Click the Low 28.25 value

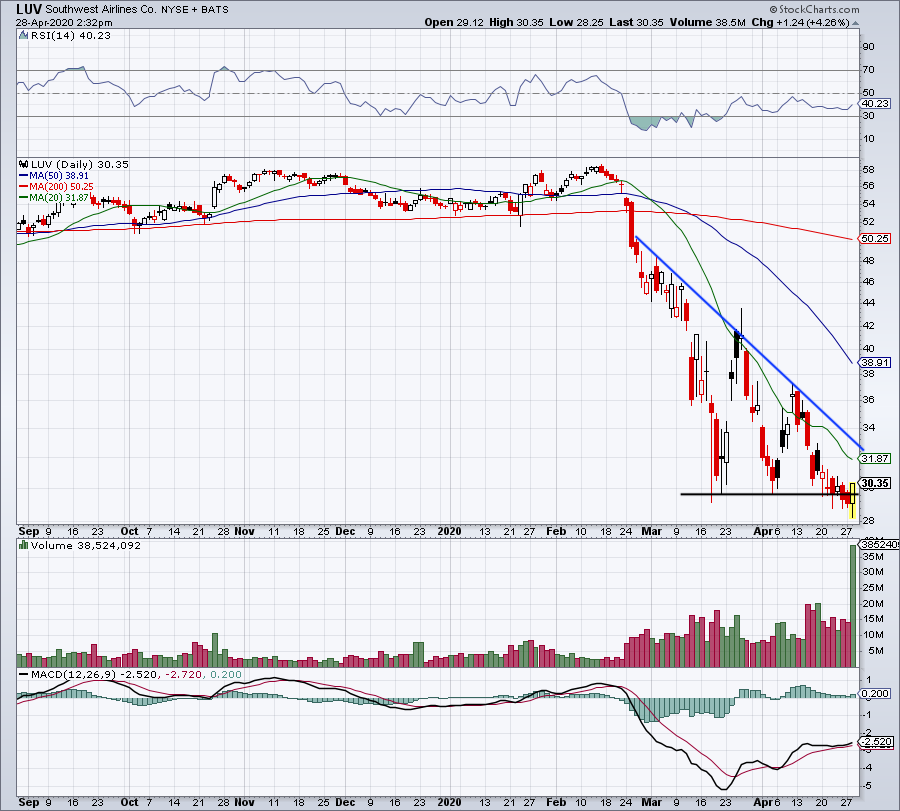coord(576,22)
